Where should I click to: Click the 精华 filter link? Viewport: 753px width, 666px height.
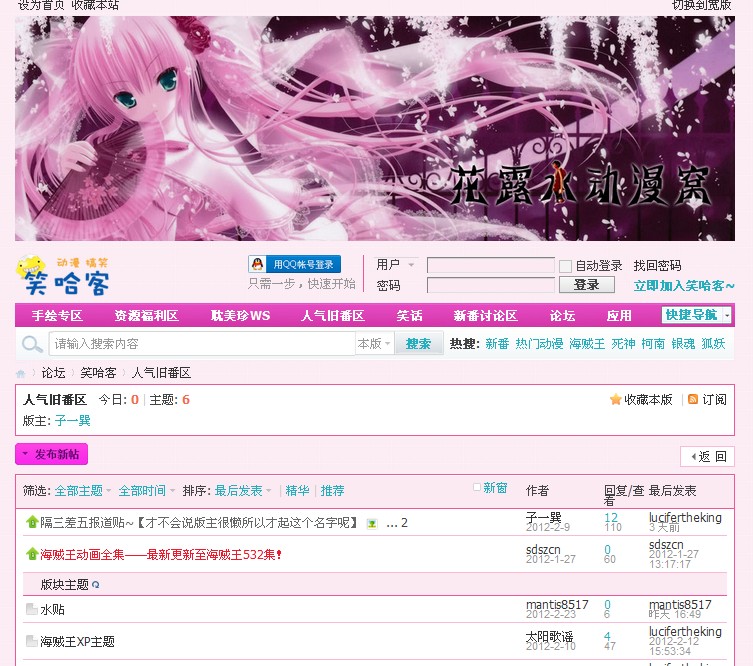(297, 491)
